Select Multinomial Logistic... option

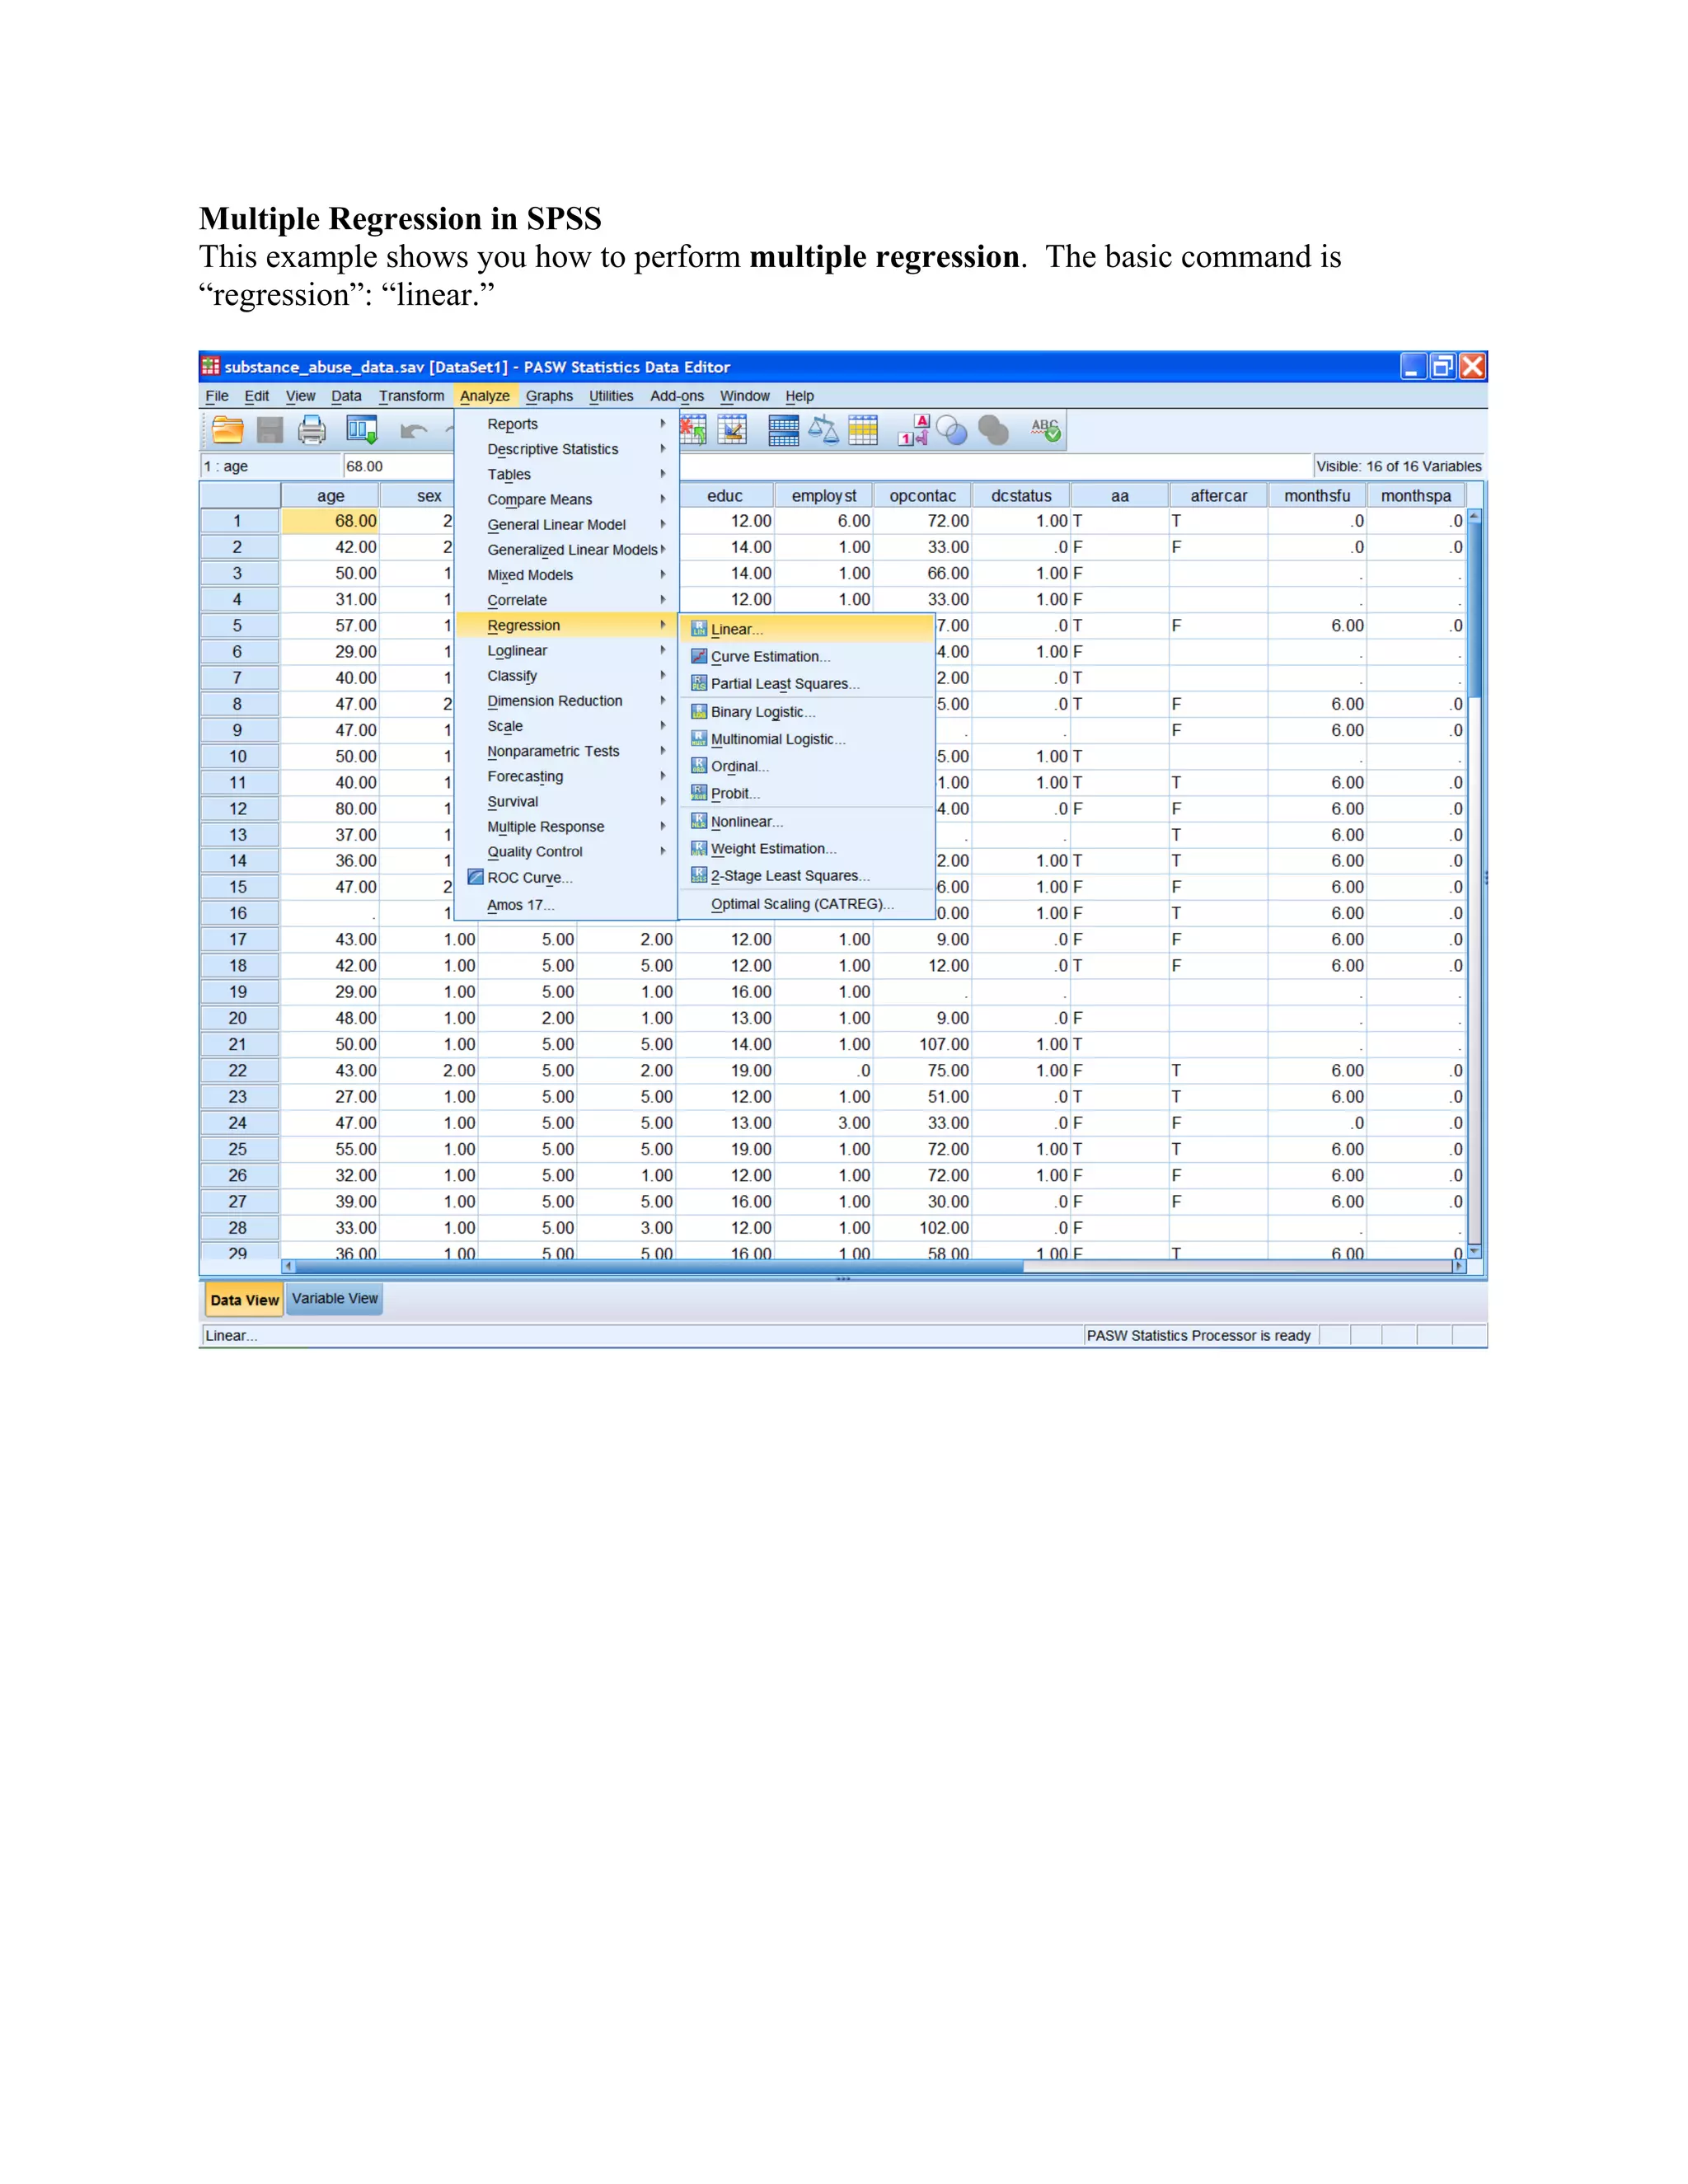click(x=806, y=739)
